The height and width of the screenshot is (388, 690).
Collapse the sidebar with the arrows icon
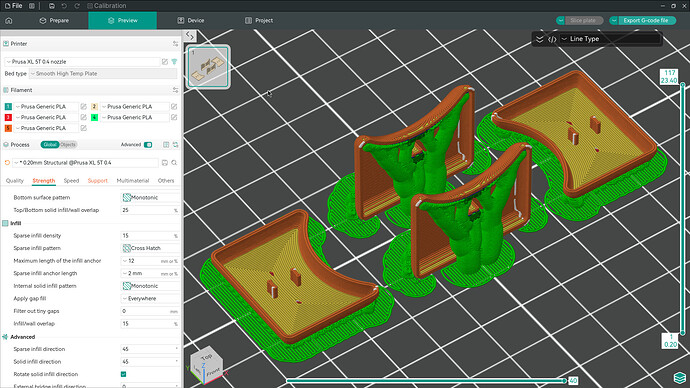click(x=190, y=36)
